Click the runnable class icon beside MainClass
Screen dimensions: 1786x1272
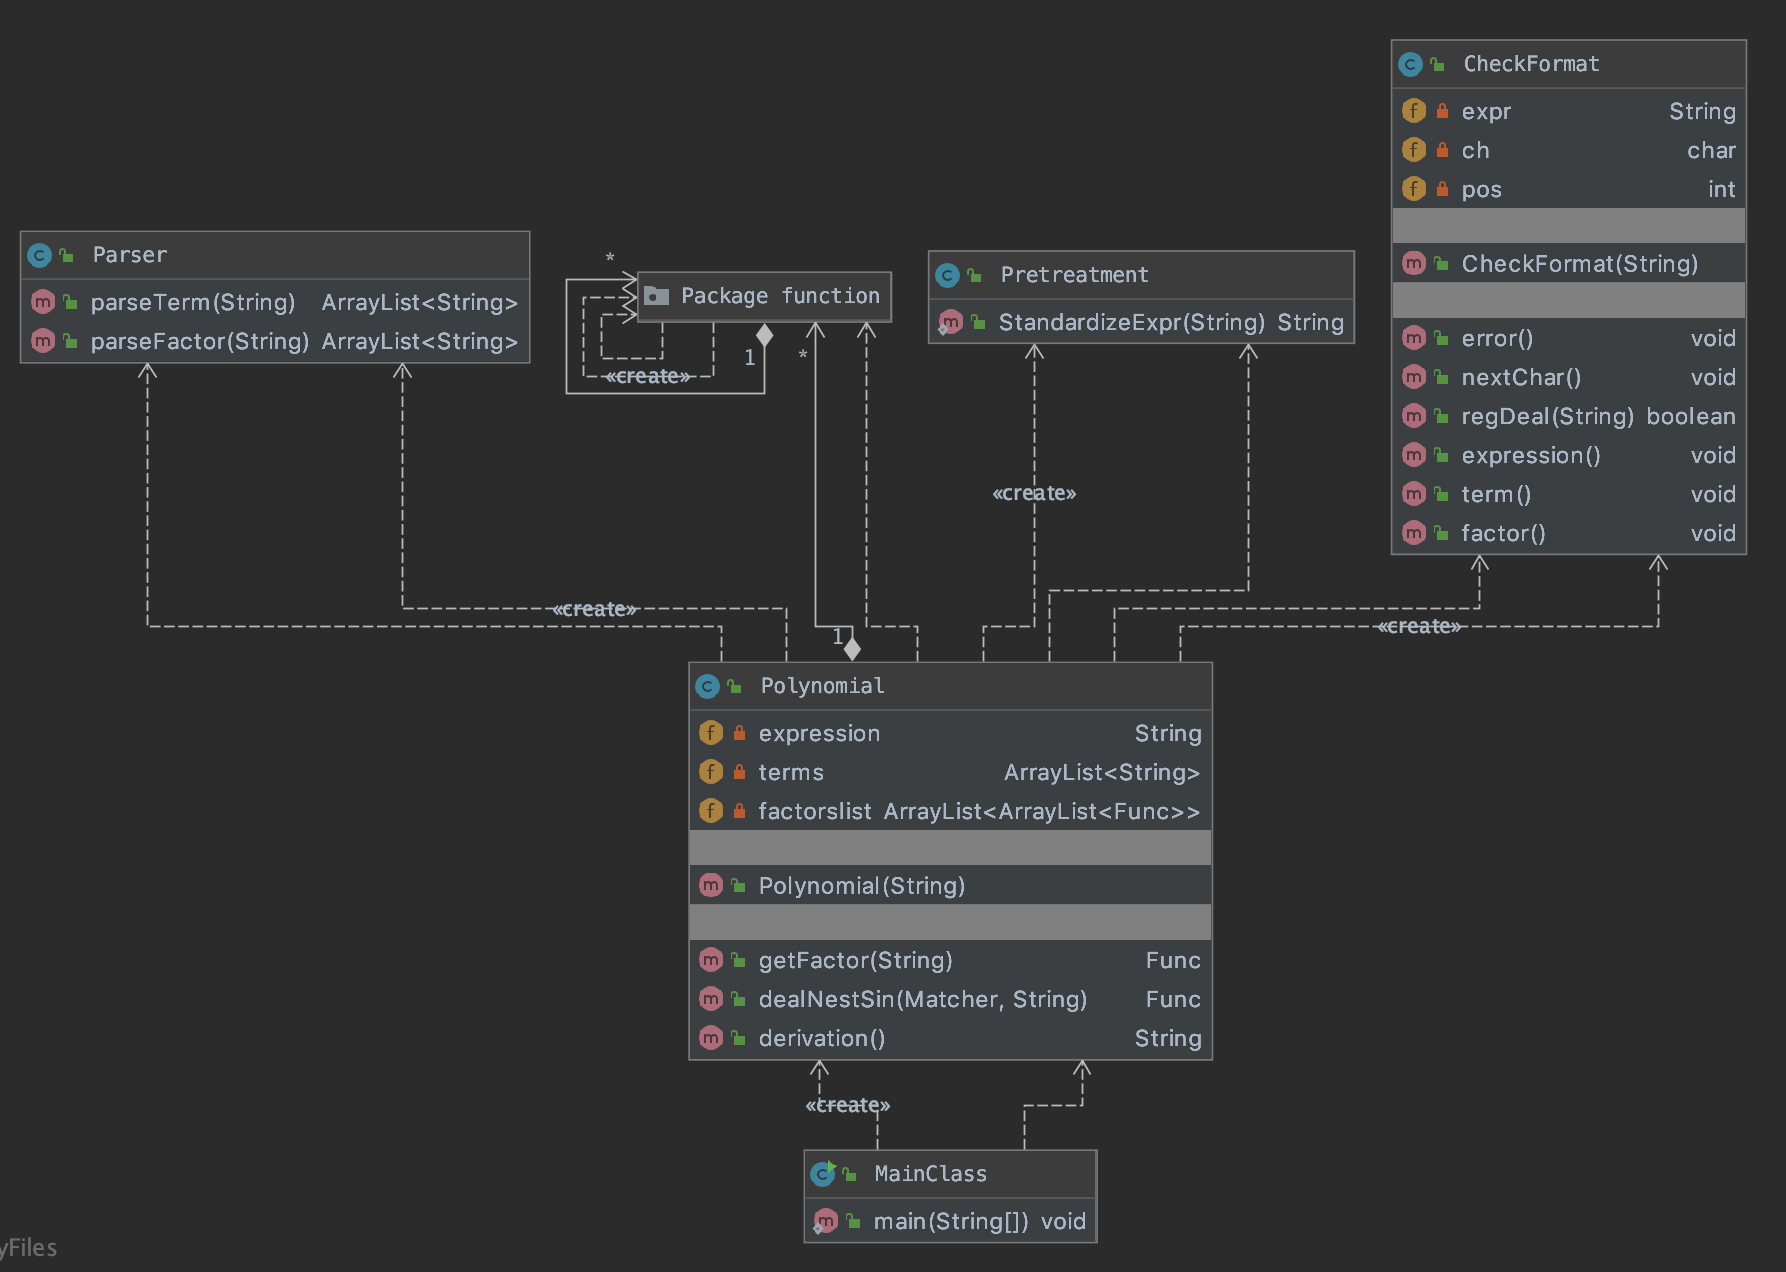[823, 1173]
